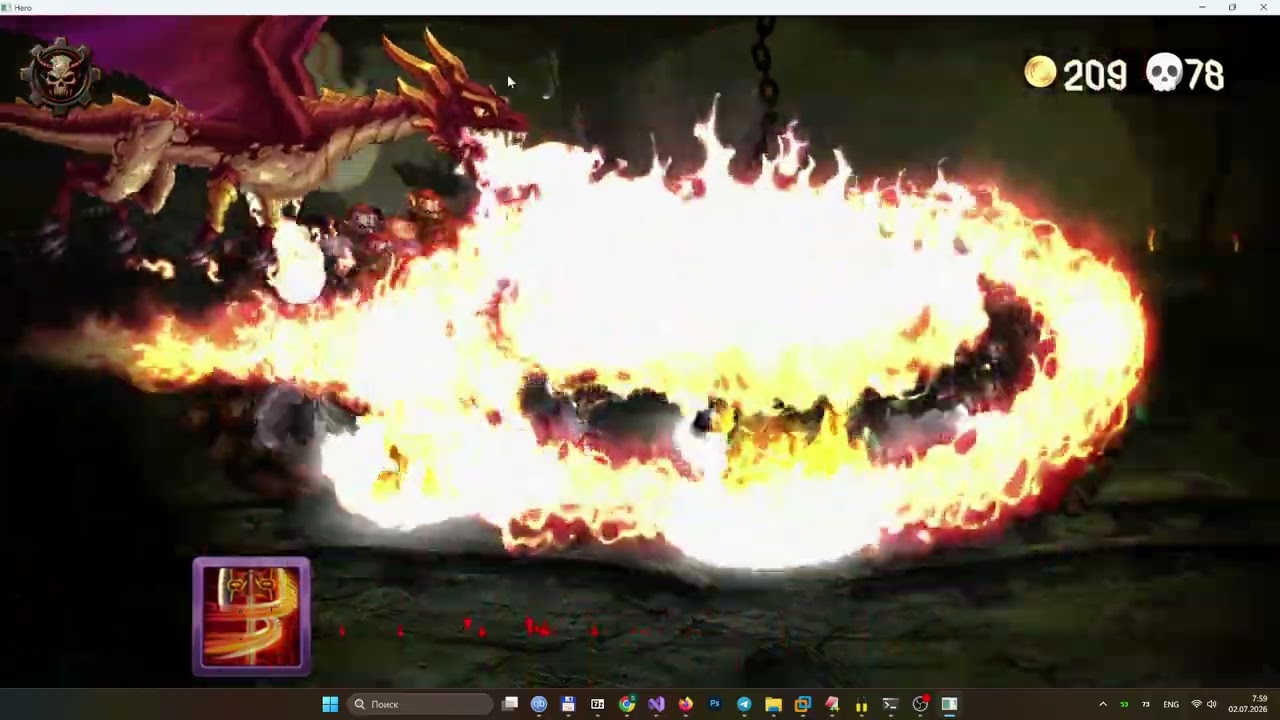Open the Task View taskbar icon
The width and height of the screenshot is (1280, 720).
coord(510,704)
